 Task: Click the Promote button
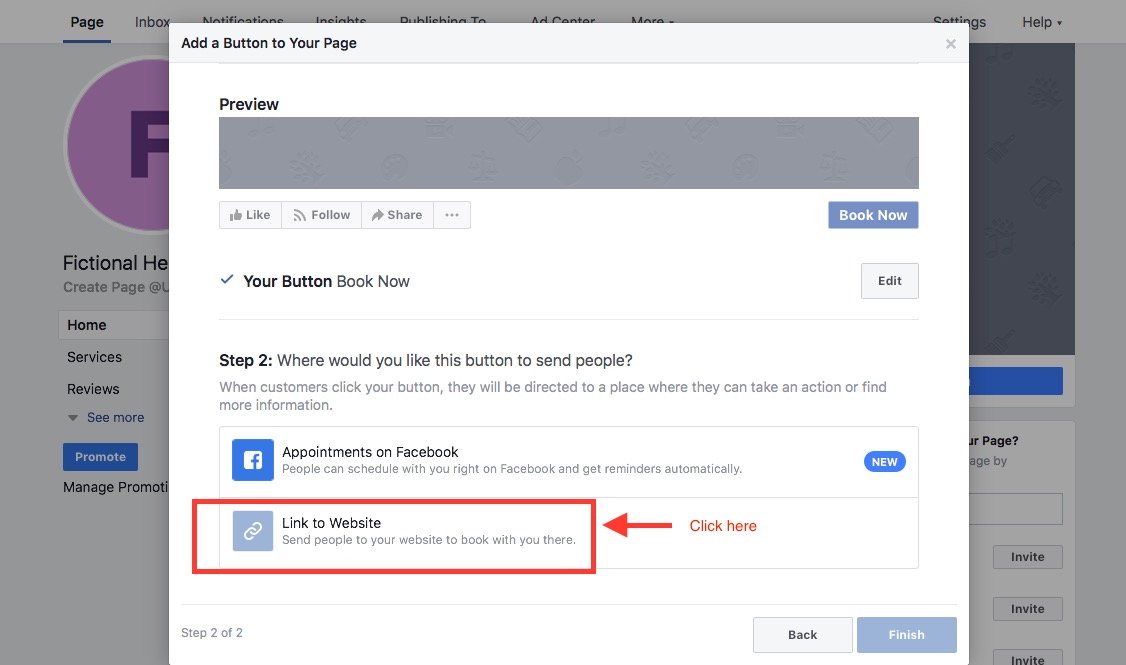[x=101, y=457]
